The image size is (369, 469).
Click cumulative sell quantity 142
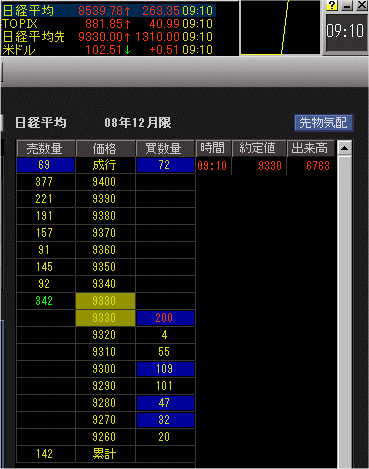pyautogui.click(x=46, y=454)
